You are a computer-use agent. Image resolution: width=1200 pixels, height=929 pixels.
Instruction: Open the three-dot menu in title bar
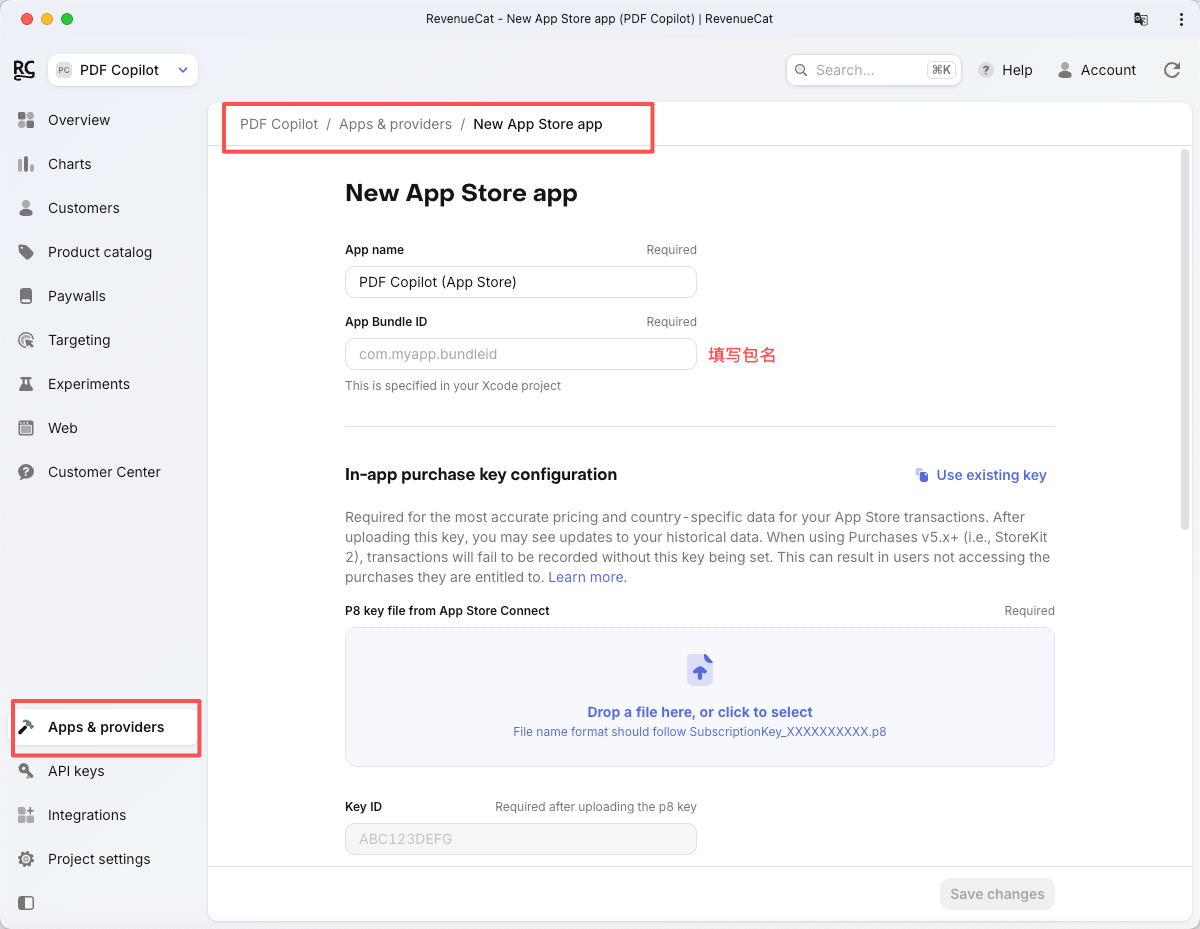point(1181,19)
